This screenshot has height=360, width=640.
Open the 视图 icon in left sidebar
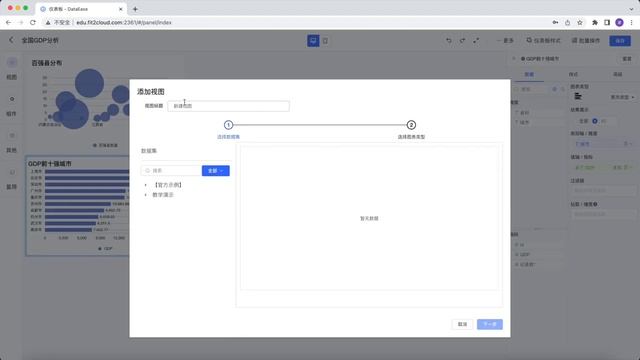point(12,62)
